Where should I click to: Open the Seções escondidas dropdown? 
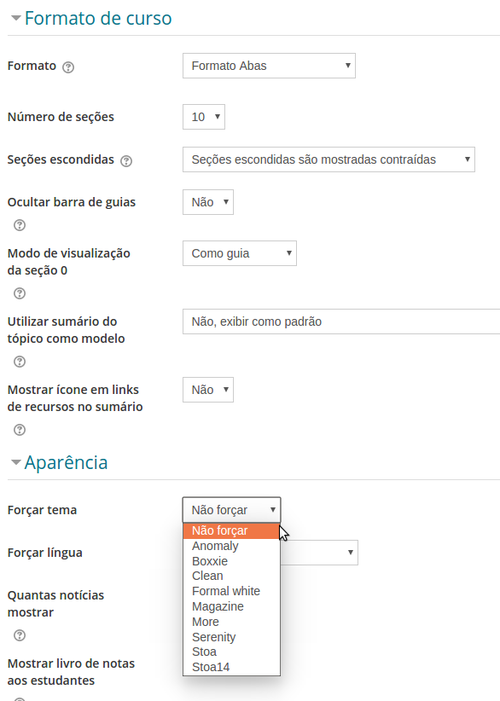[328, 159]
